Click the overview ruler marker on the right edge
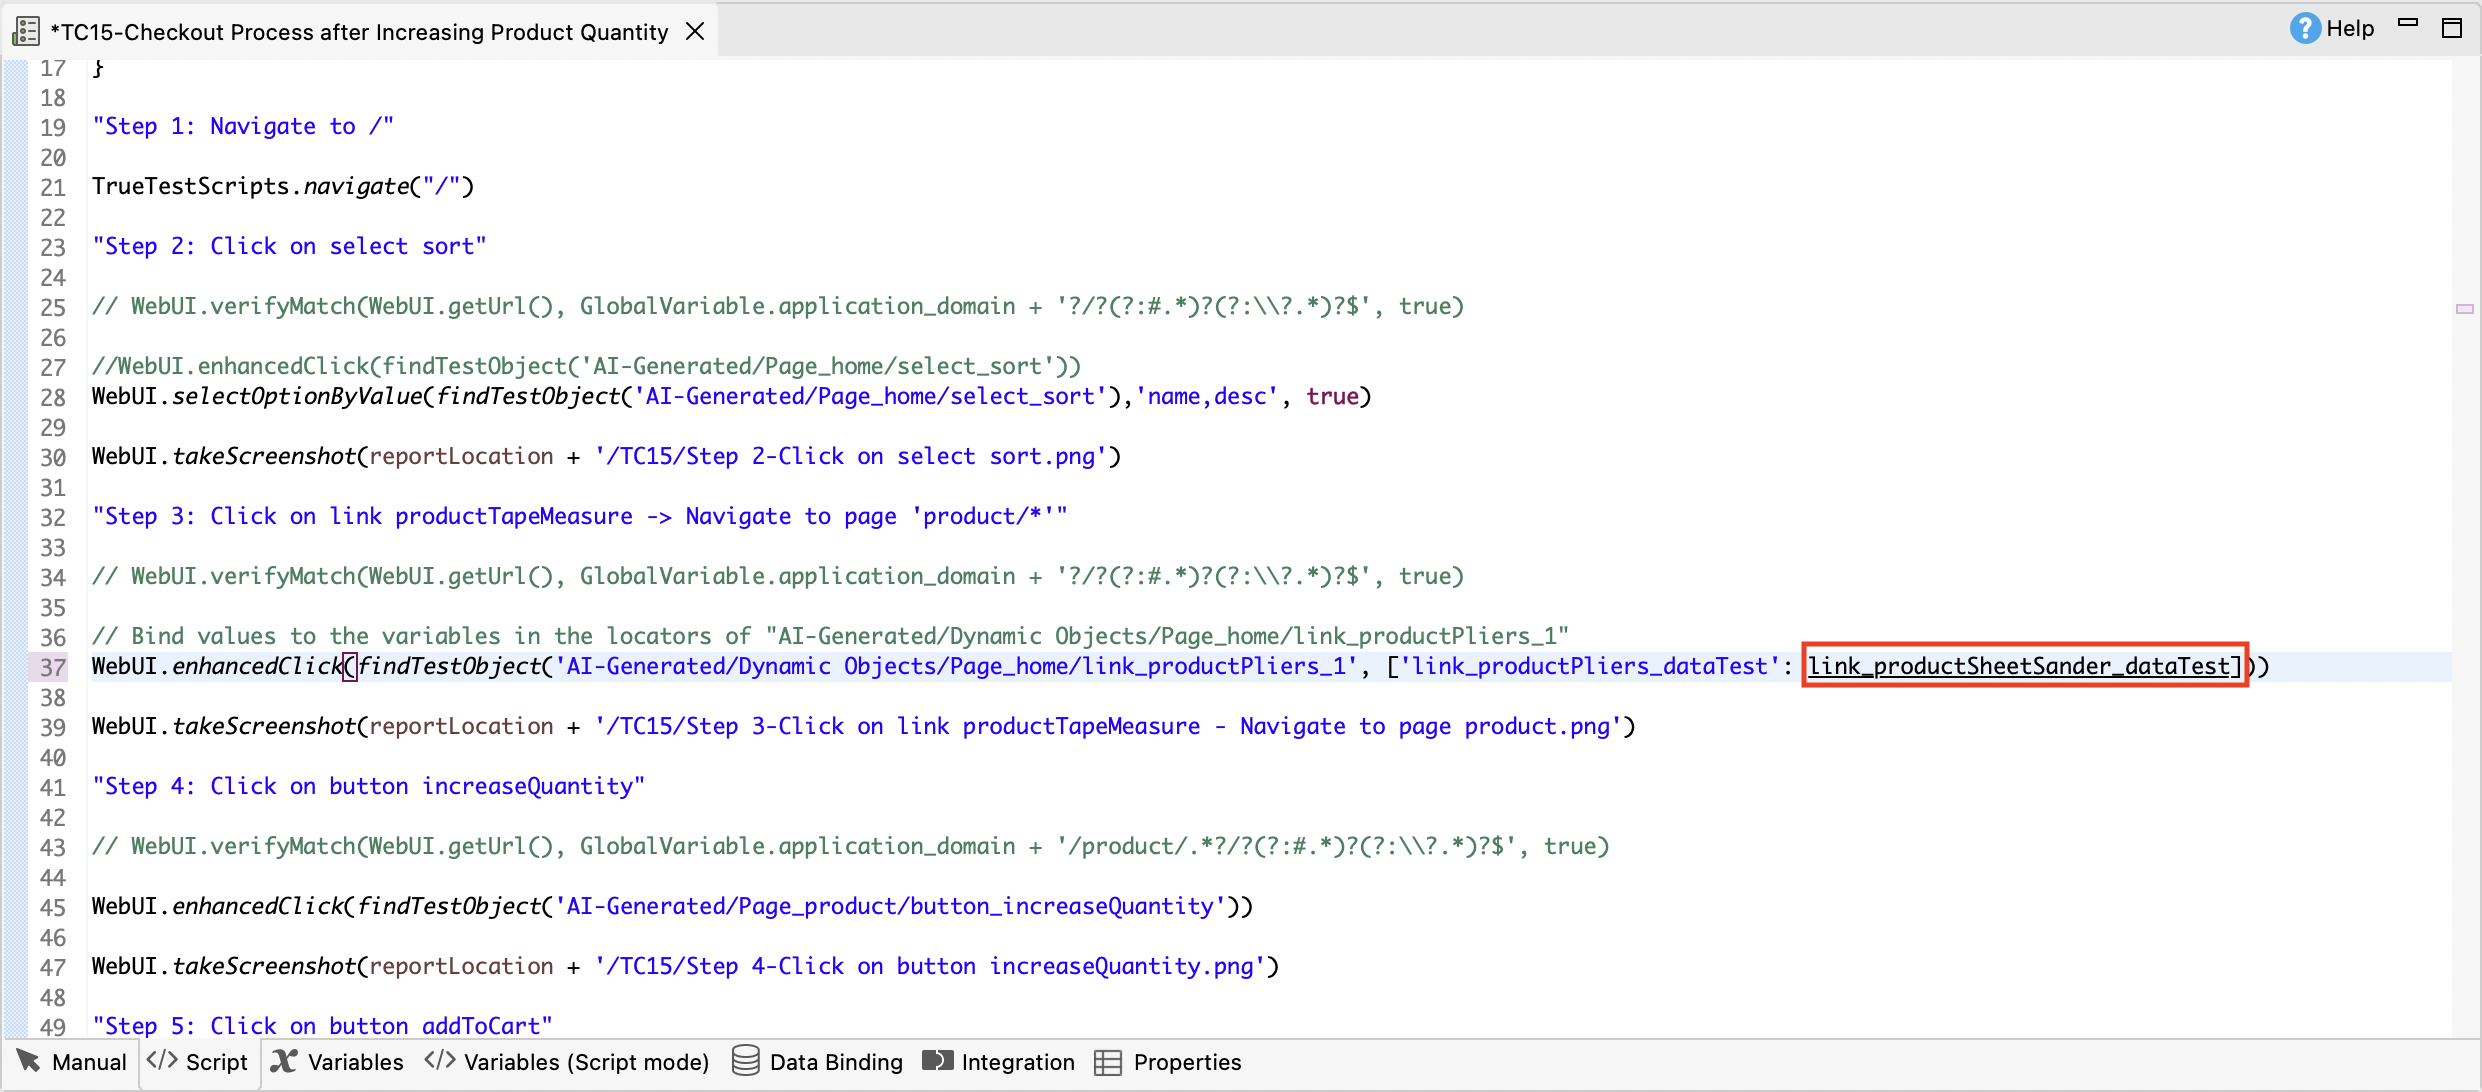The image size is (2482, 1092). coord(2464,309)
